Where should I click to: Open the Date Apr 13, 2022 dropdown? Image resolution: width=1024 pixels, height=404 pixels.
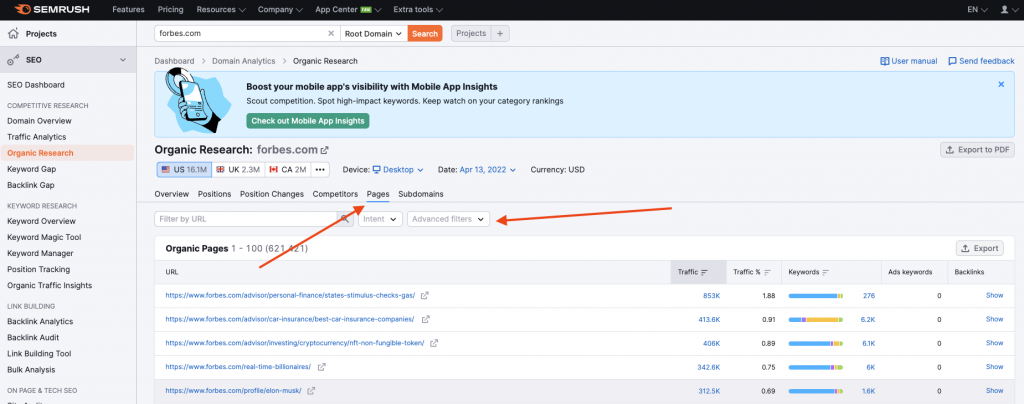click(487, 169)
